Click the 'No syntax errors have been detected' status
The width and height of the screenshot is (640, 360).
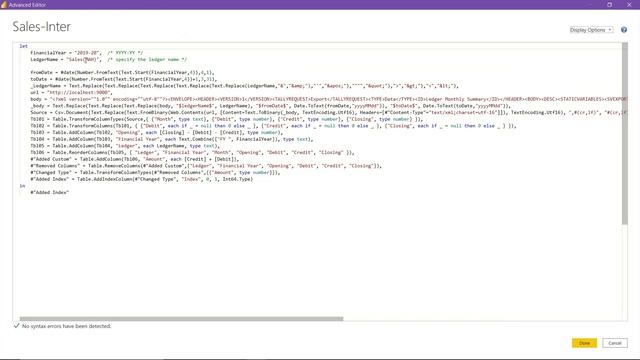67,326
